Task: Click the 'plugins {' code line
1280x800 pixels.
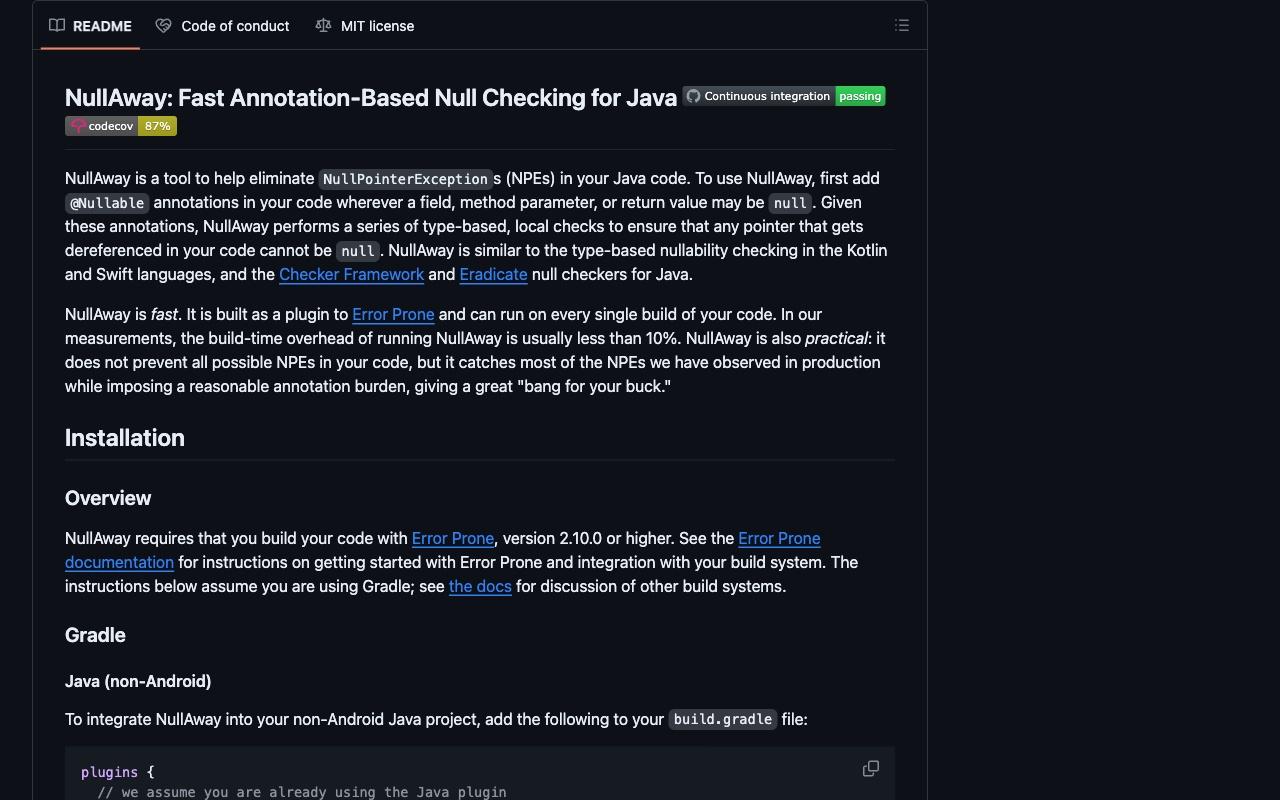Action: click(x=118, y=772)
